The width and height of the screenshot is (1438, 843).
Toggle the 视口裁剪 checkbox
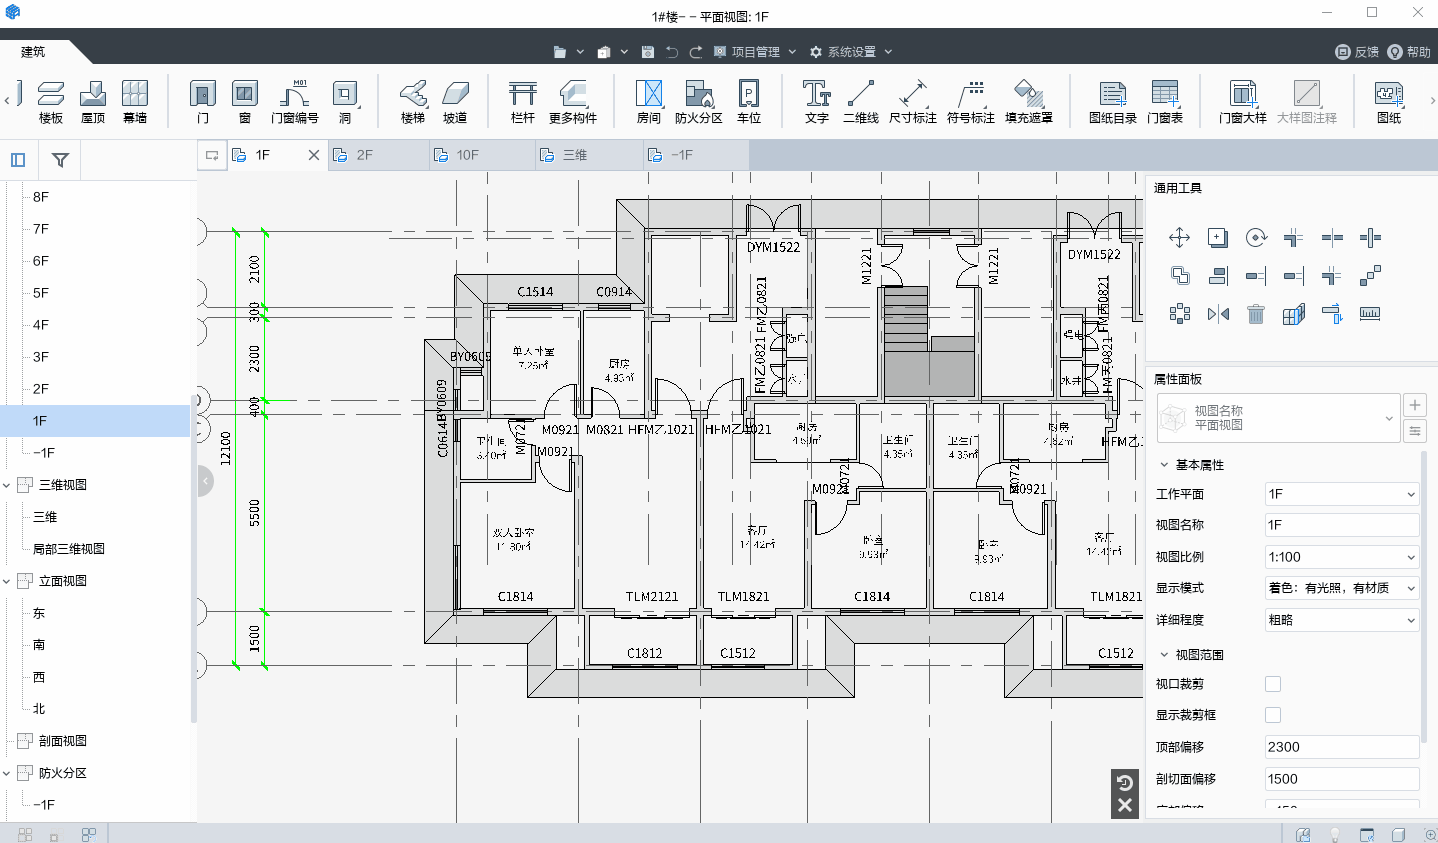(x=1273, y=684)
